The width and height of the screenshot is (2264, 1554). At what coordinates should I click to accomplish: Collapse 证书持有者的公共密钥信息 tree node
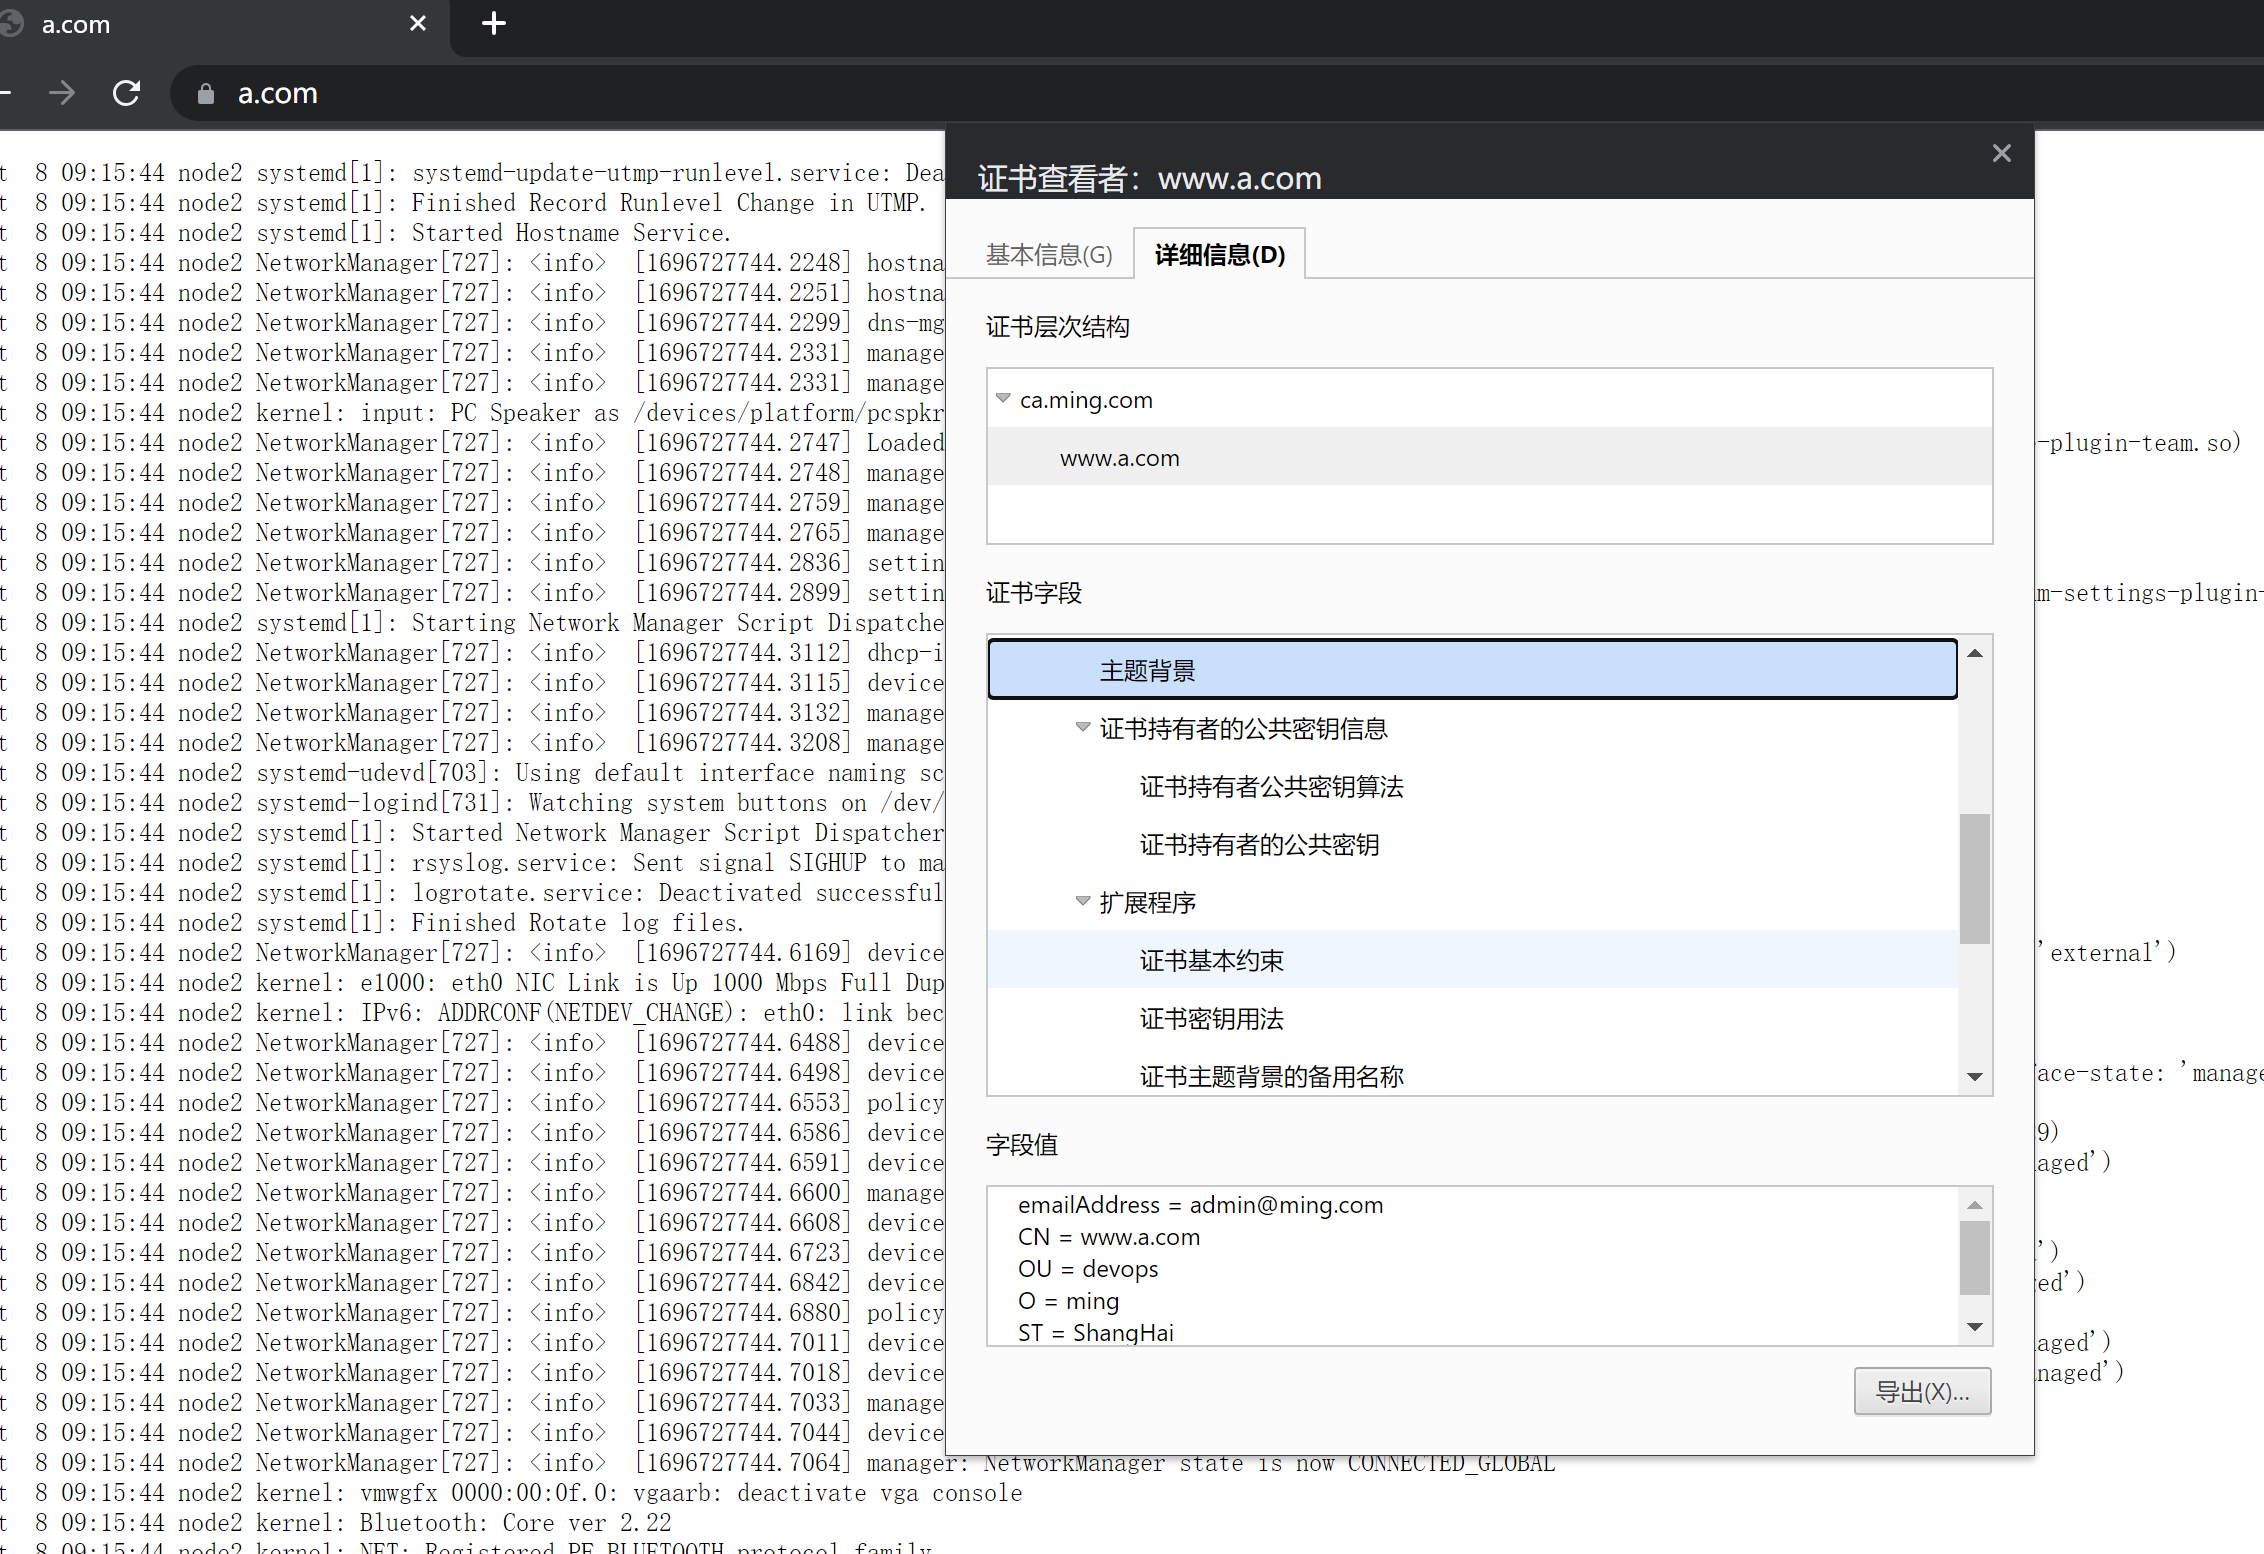1082,727
